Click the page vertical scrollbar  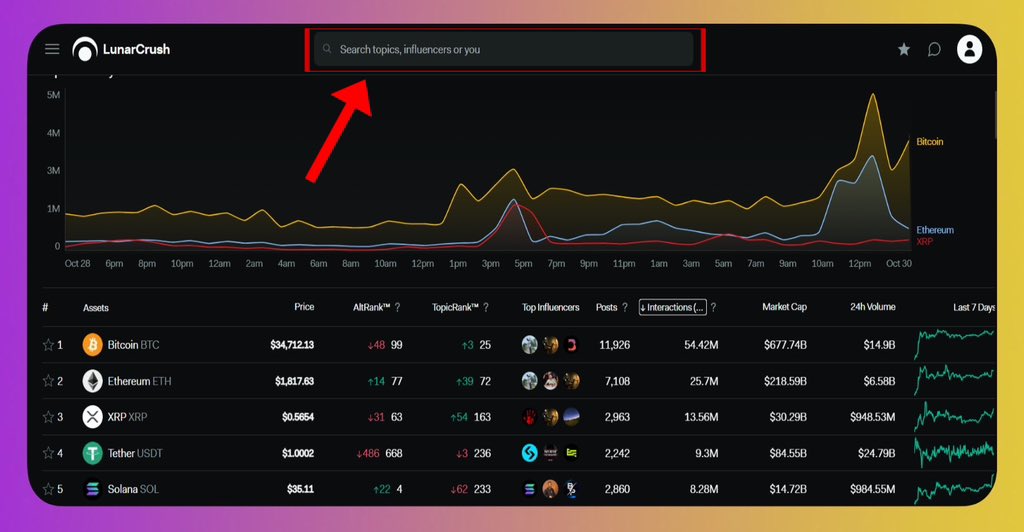[994, 114]
